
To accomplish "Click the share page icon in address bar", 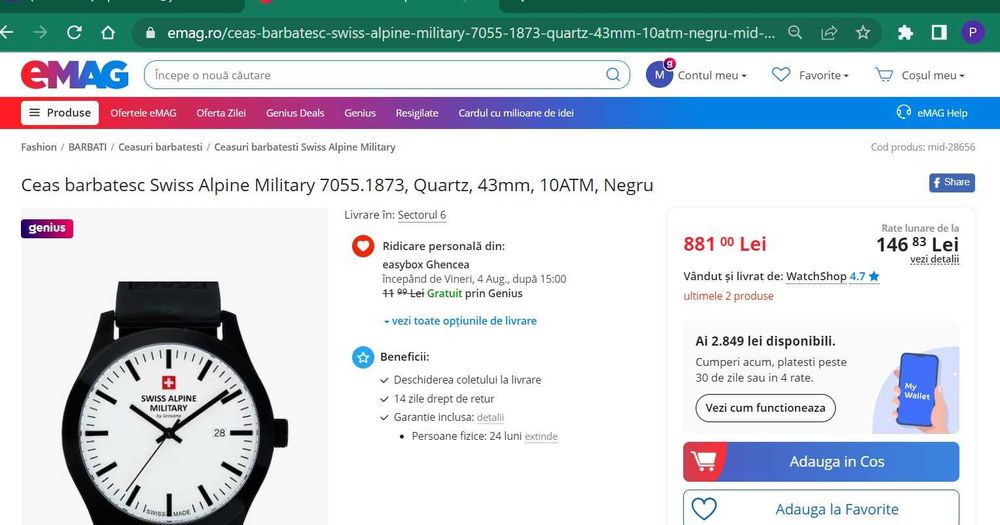I will pyautogui.click(x=829, y=33).
